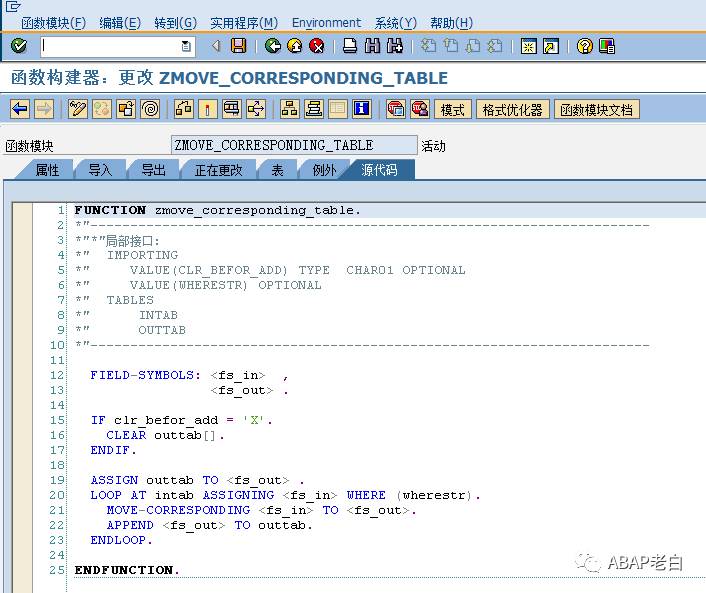Click the line 16 CLEAR outtab[] statement
Image resolution: width=706 pixels, height=593 pixels.
pos(165,435)
